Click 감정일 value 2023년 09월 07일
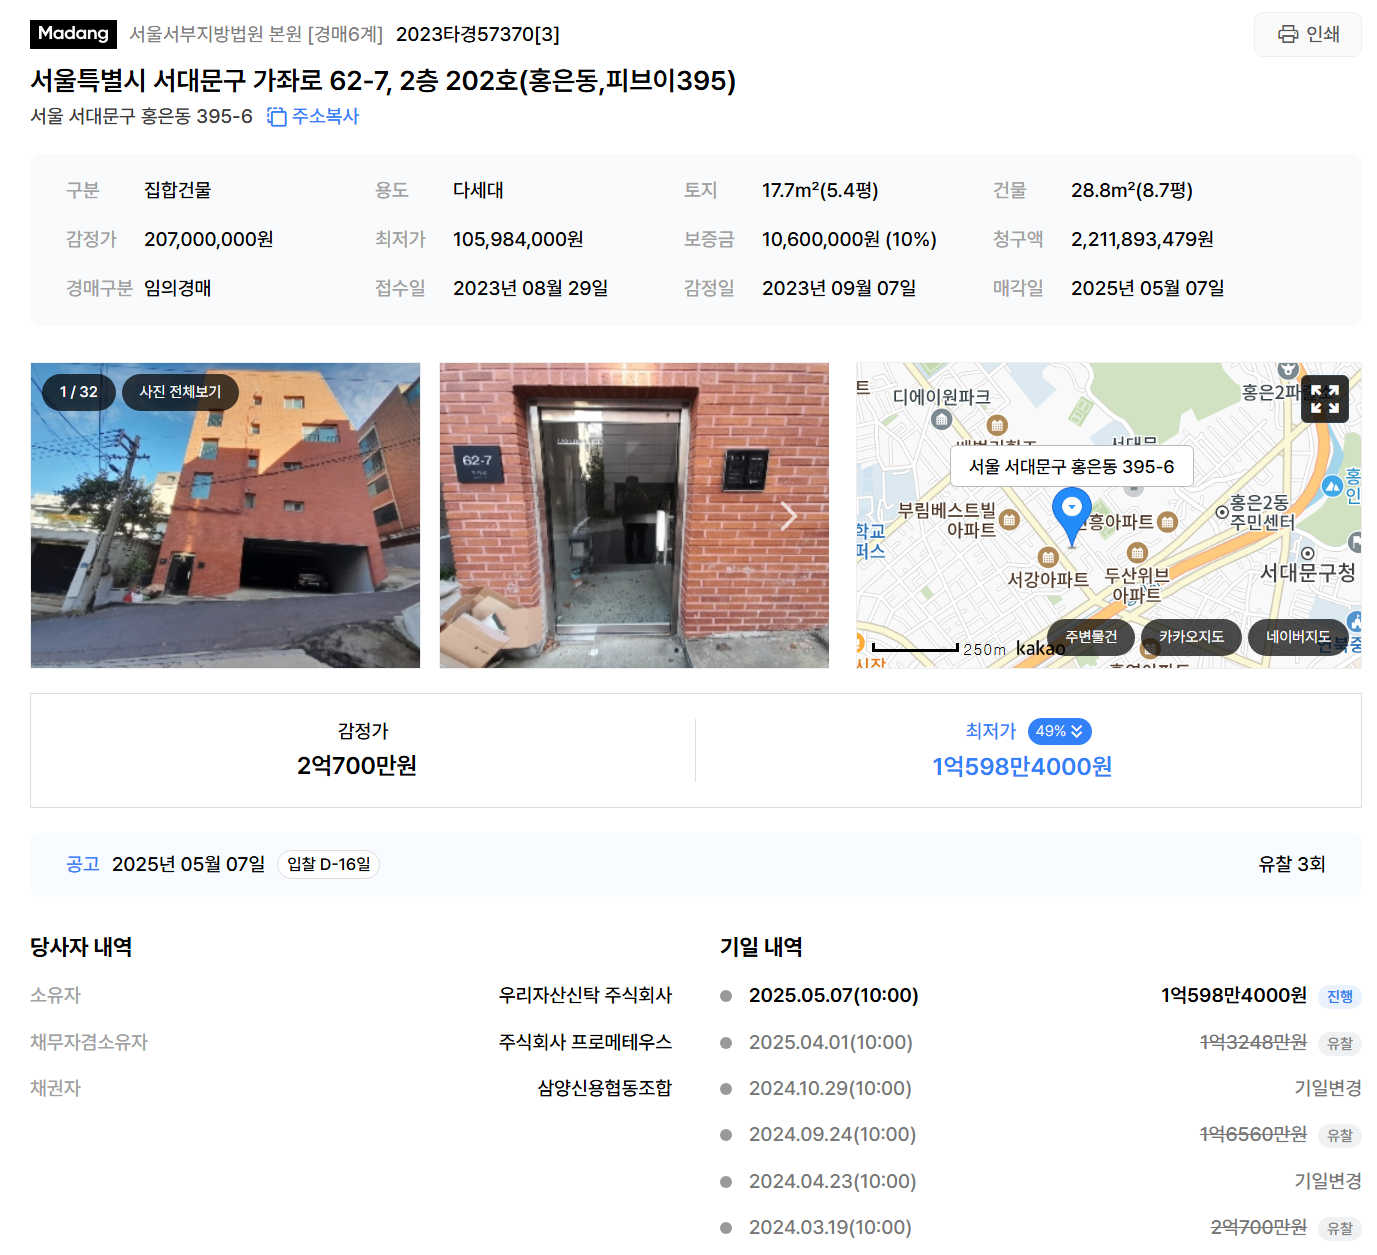The height and width of the screenshot is (1255, 1377). [839, 288]
